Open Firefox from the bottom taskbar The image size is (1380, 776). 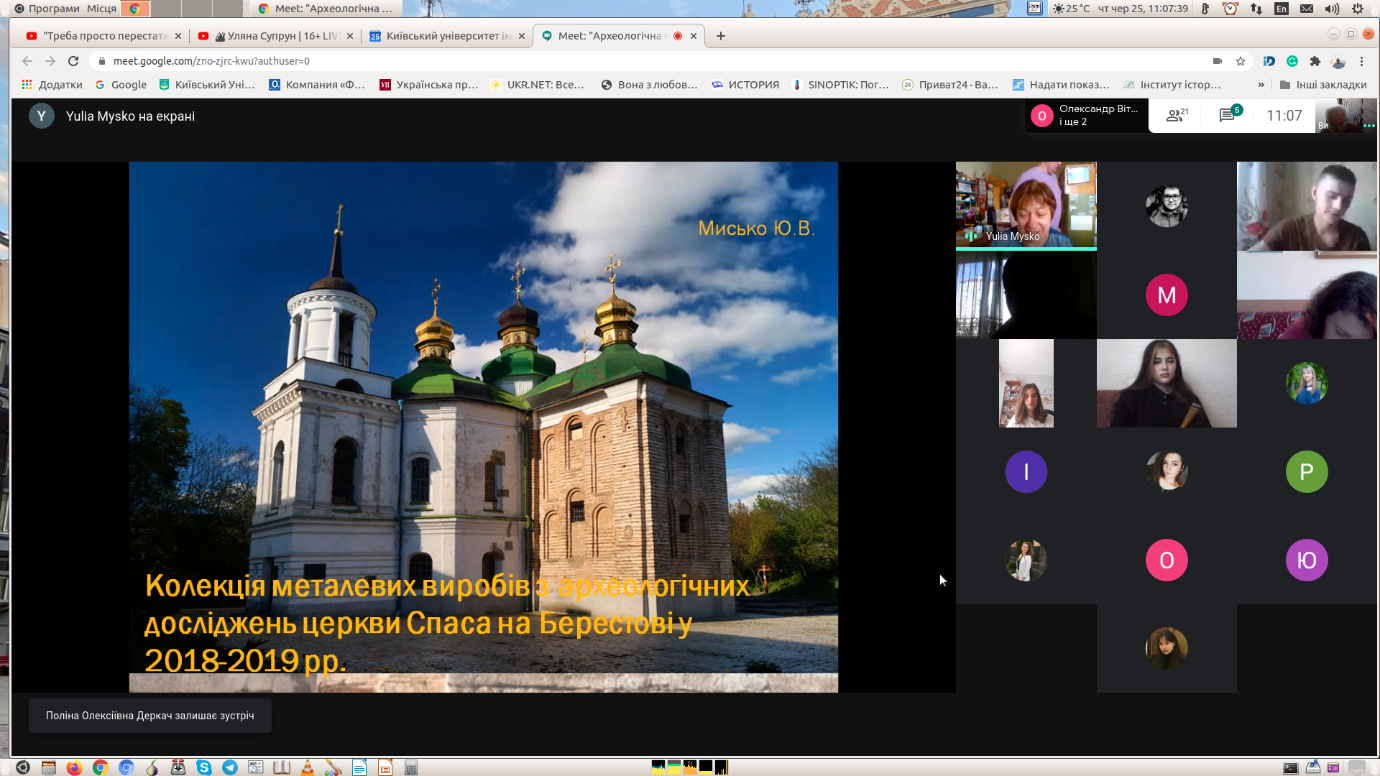click(74, 768)
